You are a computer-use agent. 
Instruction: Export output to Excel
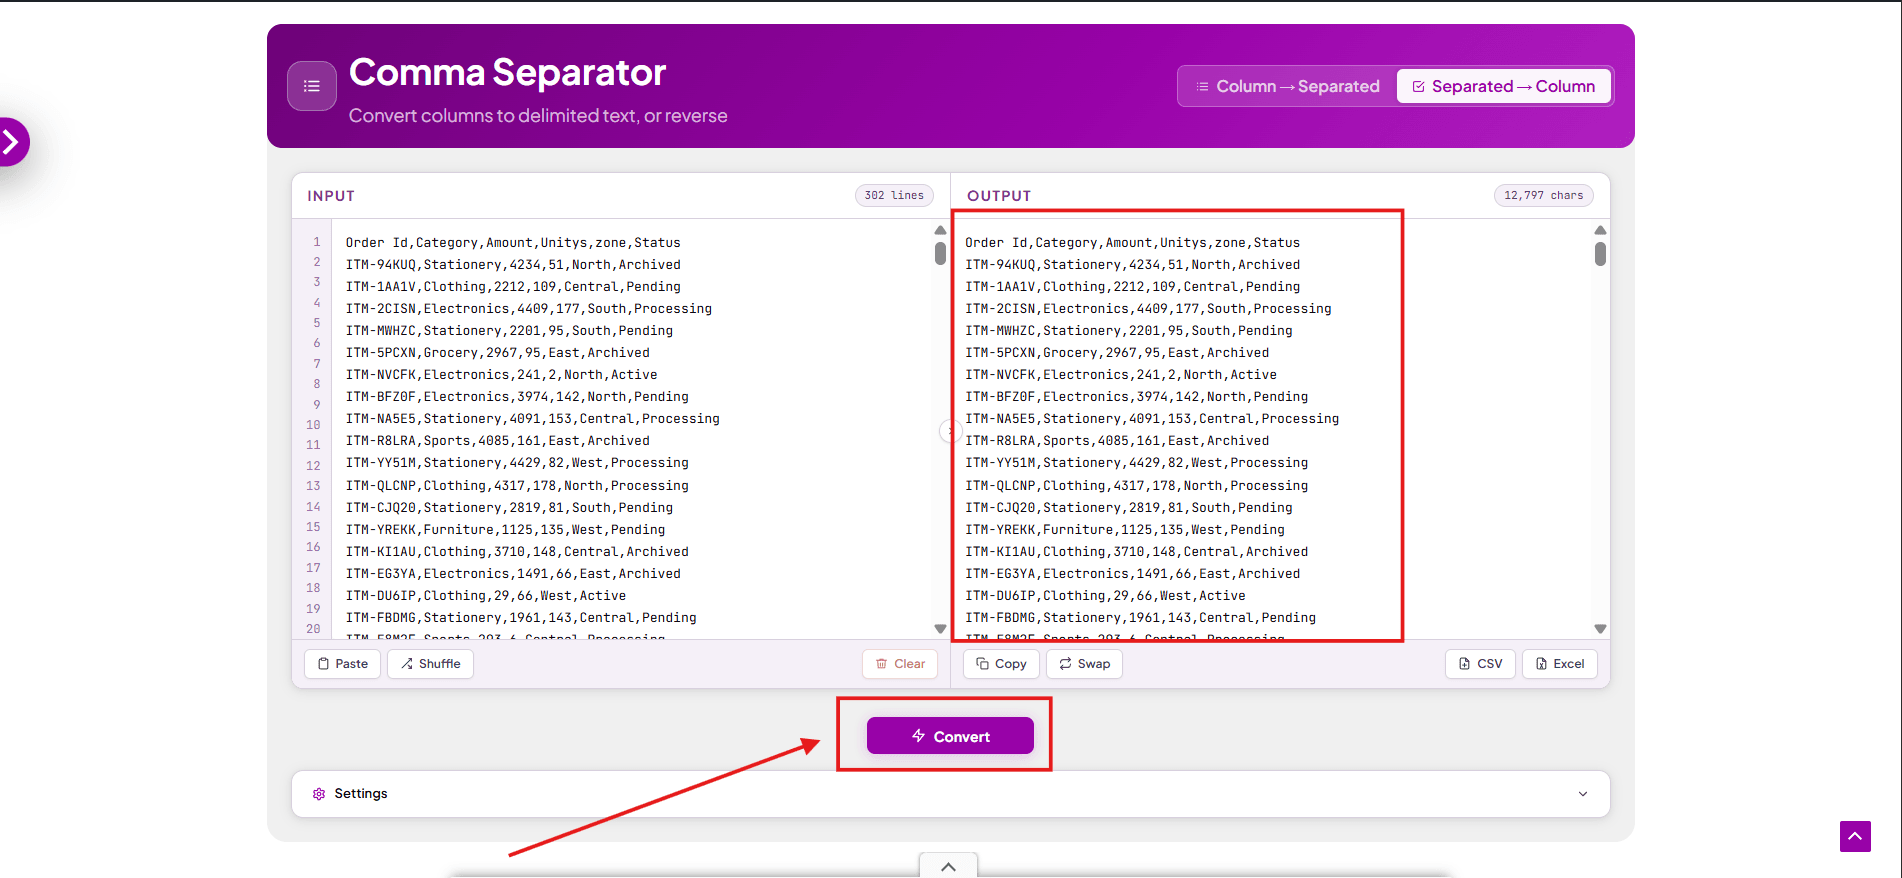pos(1559,664)
